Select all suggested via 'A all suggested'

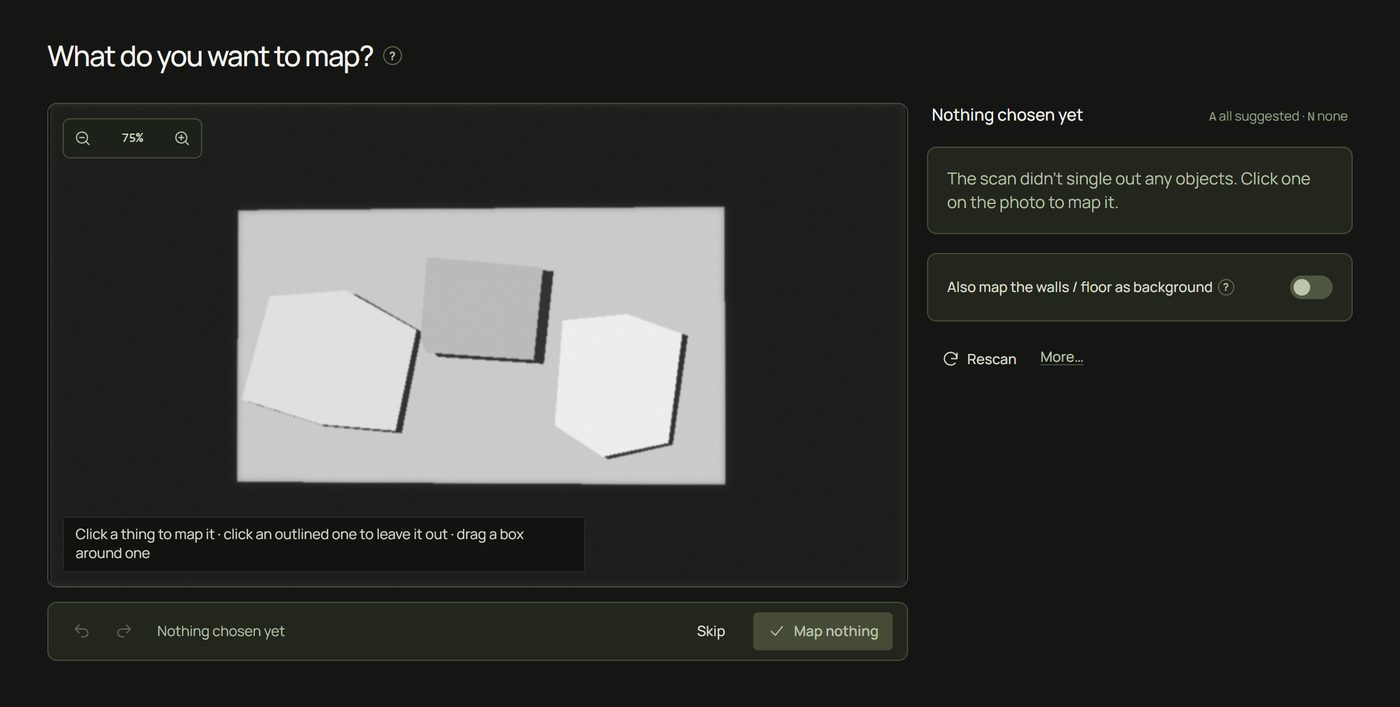(1254, 116)
